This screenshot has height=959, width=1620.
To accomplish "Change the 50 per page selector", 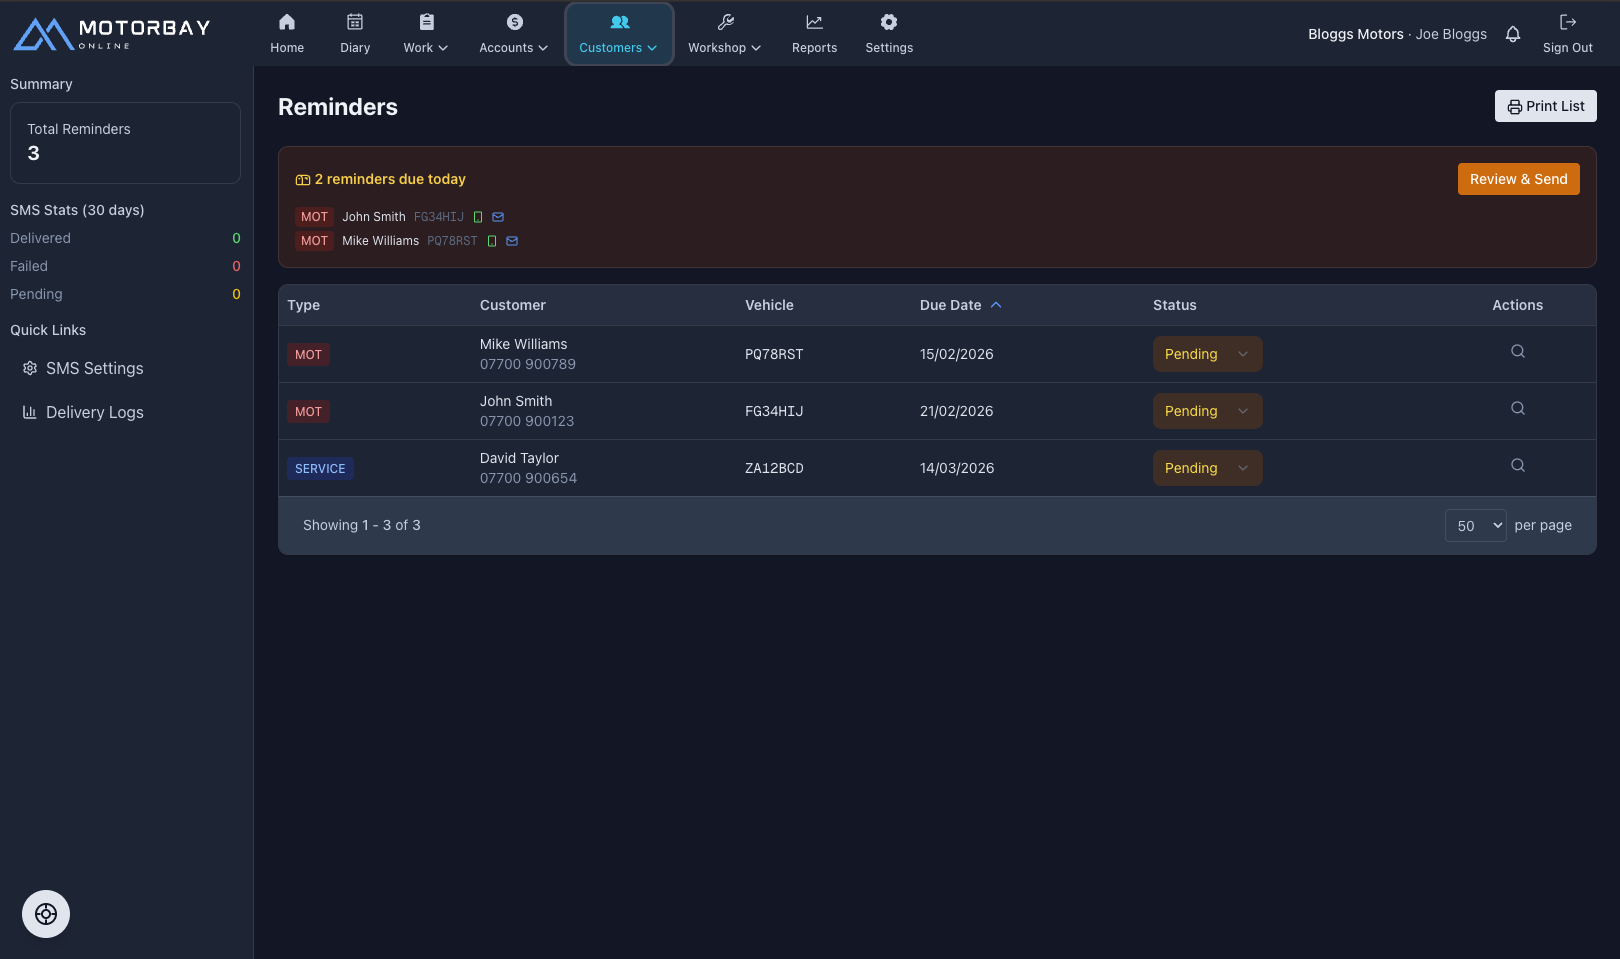I will coord(1475,526).
